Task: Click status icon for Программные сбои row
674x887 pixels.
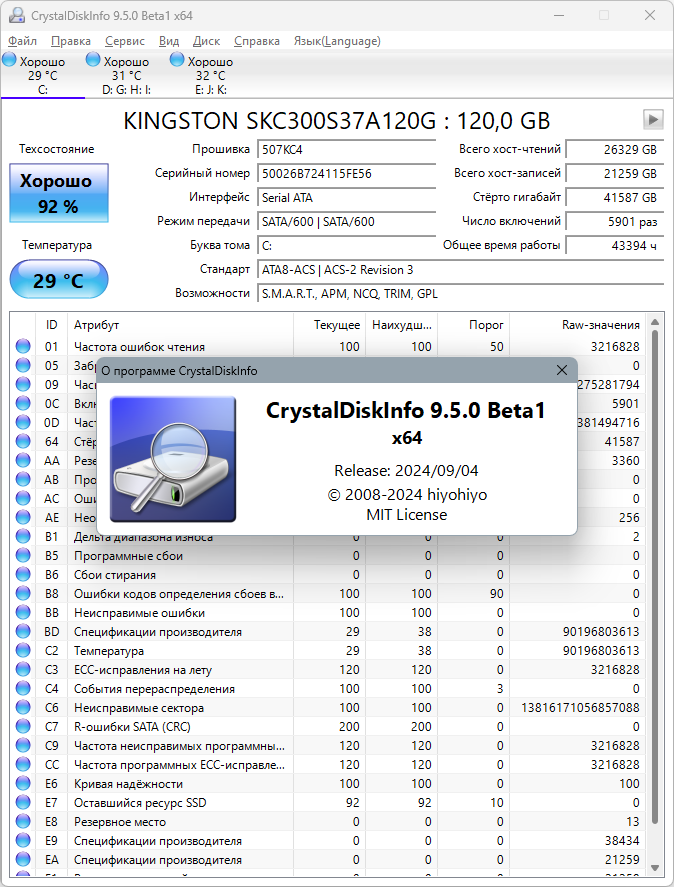Action: [23, 556]
